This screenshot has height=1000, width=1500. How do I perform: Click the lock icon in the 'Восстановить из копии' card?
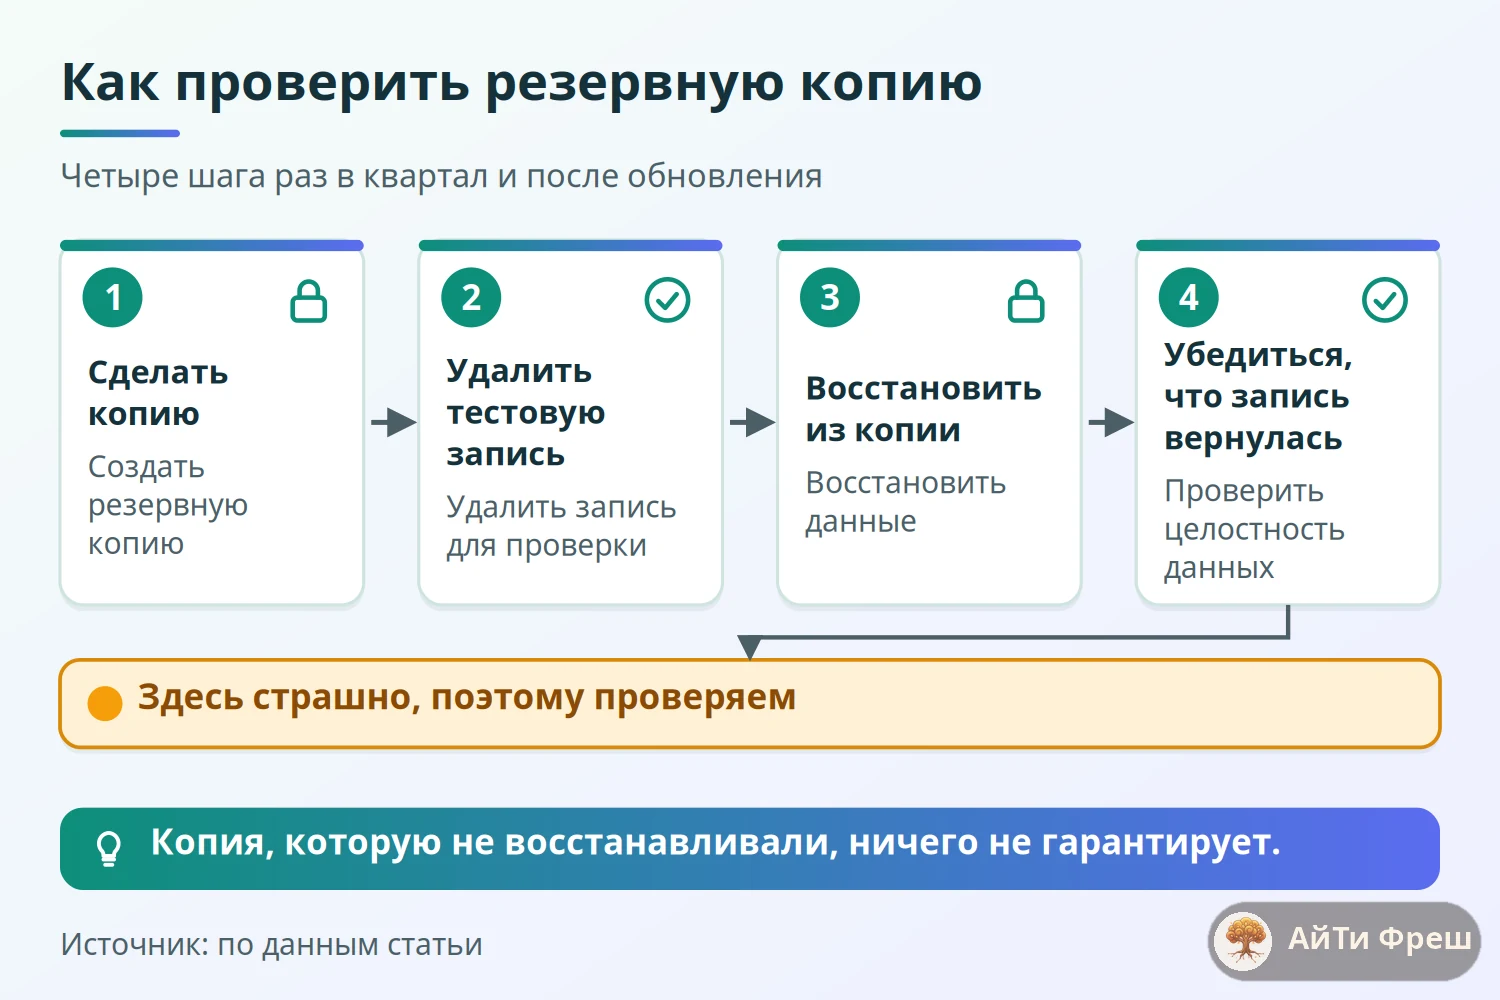pyautogui.click(x=1026, y=300)
